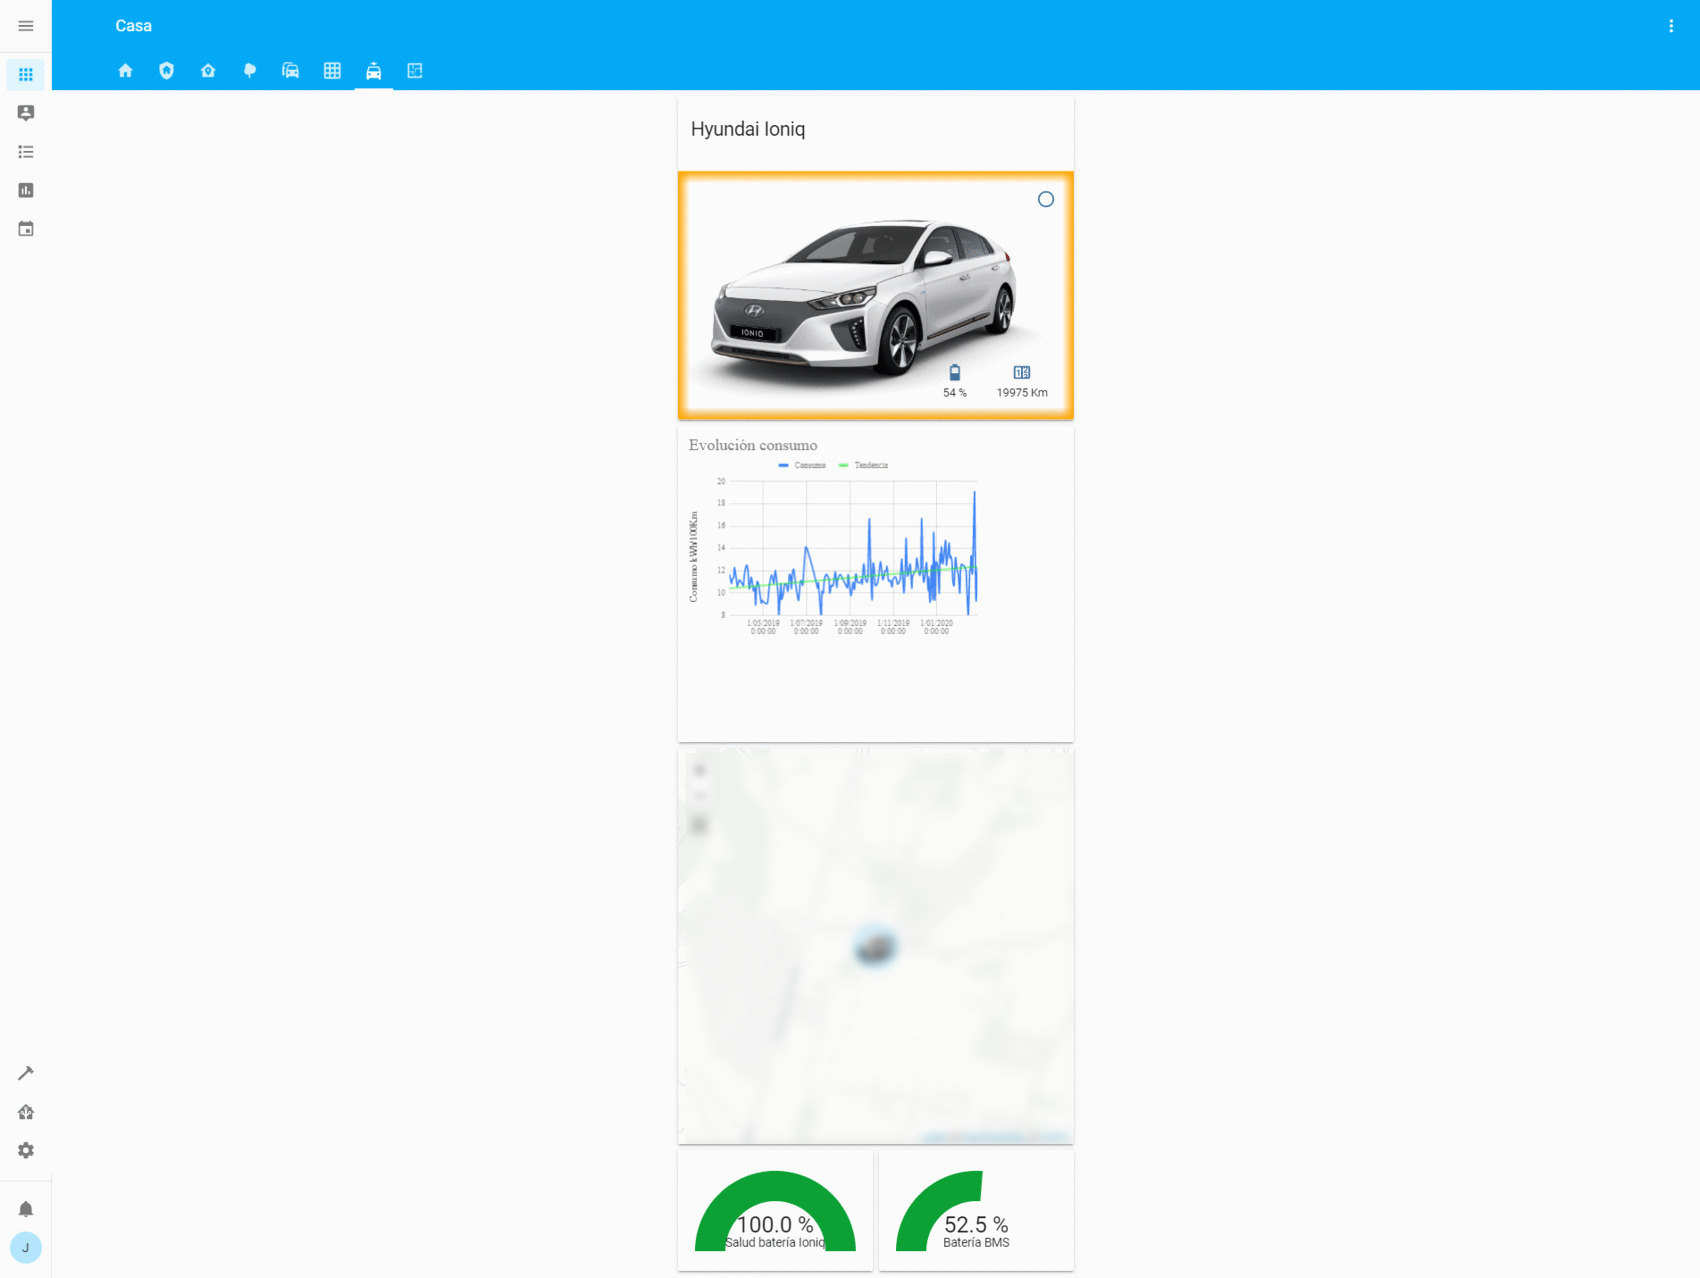
Task: Click the battery icon showing 54 %
Action: click(x=955, y=372)
